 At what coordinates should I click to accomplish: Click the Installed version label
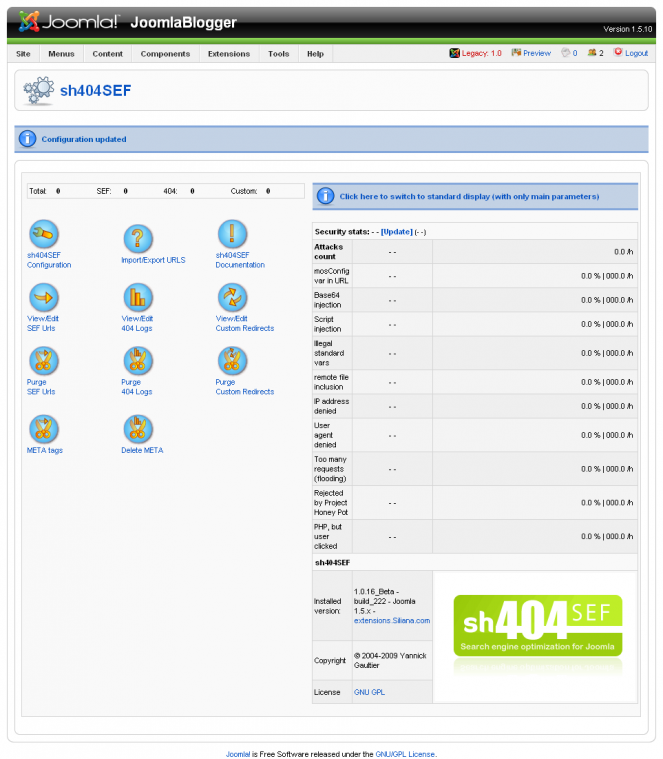coord(328,606)
